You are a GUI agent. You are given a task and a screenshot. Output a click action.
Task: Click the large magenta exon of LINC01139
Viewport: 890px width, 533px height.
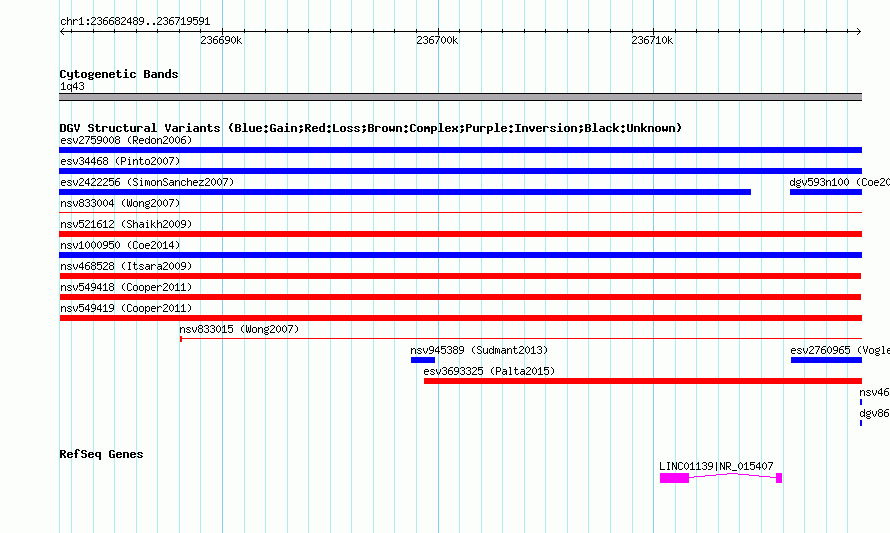point(674,478)
